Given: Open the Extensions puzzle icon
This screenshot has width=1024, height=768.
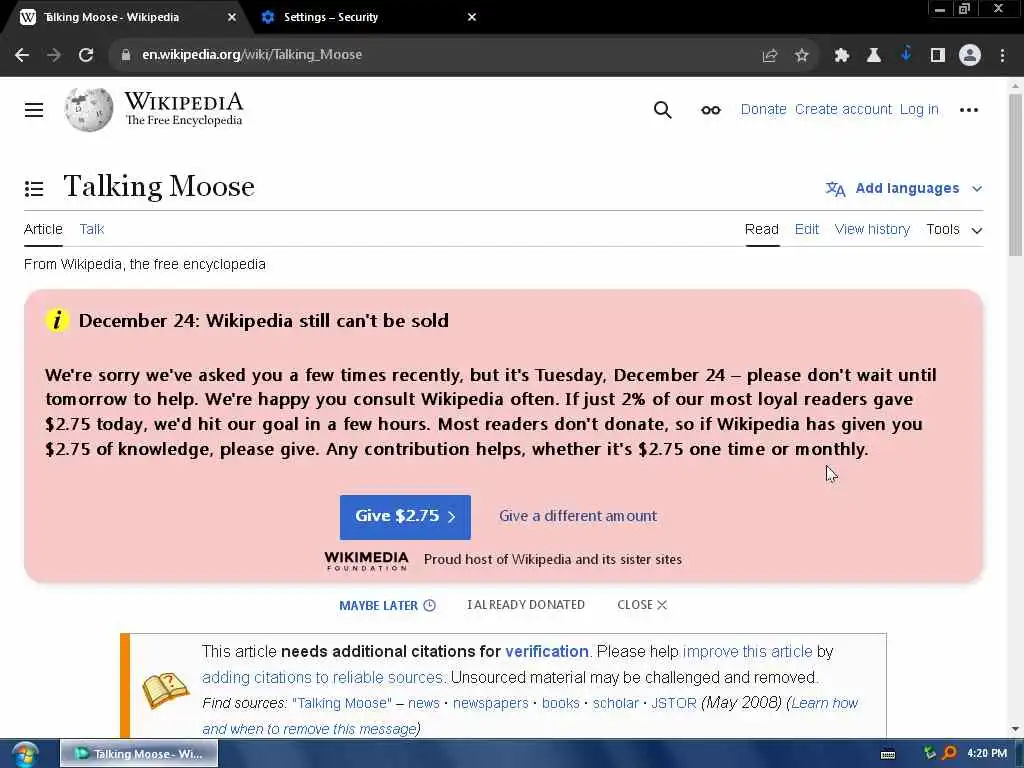Looking at the screenshot, I should point(842,56).
